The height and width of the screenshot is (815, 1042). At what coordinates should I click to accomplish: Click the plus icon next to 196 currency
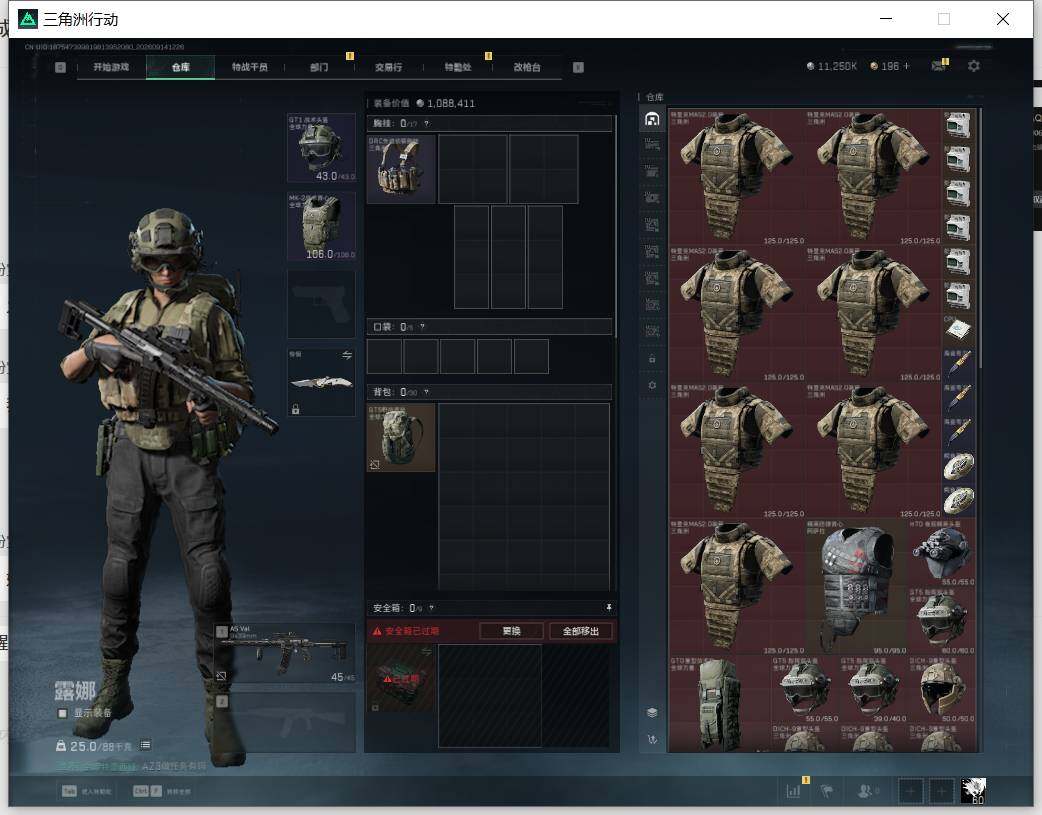906,66
